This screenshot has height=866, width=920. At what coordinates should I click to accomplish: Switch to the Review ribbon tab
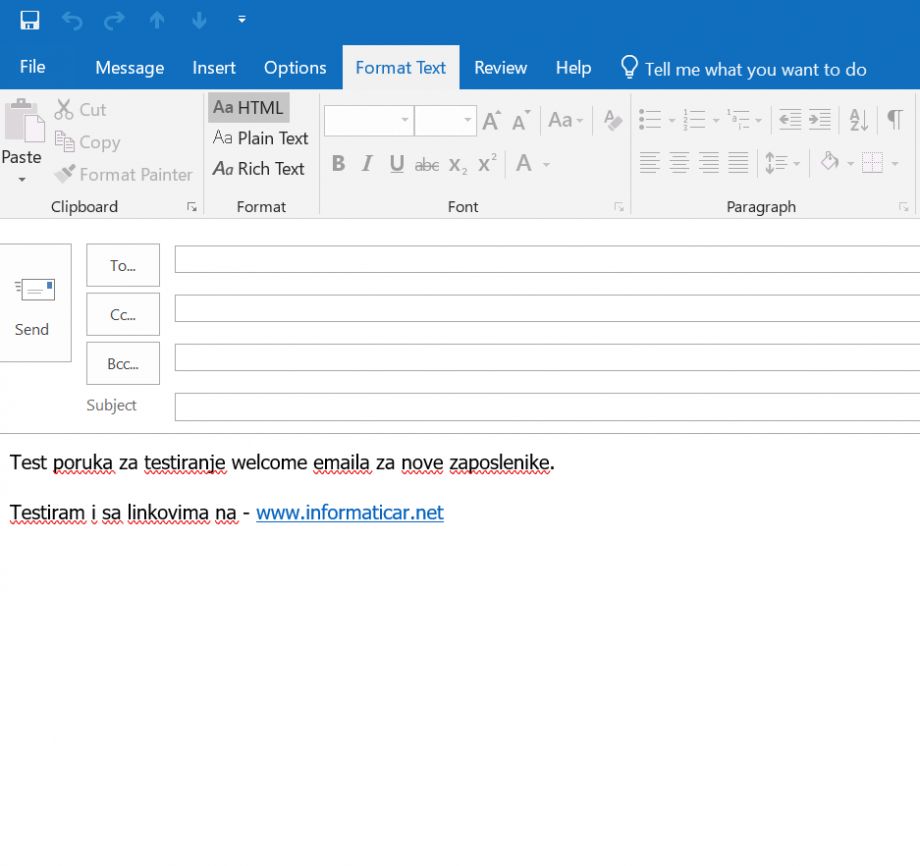(500, 68)
